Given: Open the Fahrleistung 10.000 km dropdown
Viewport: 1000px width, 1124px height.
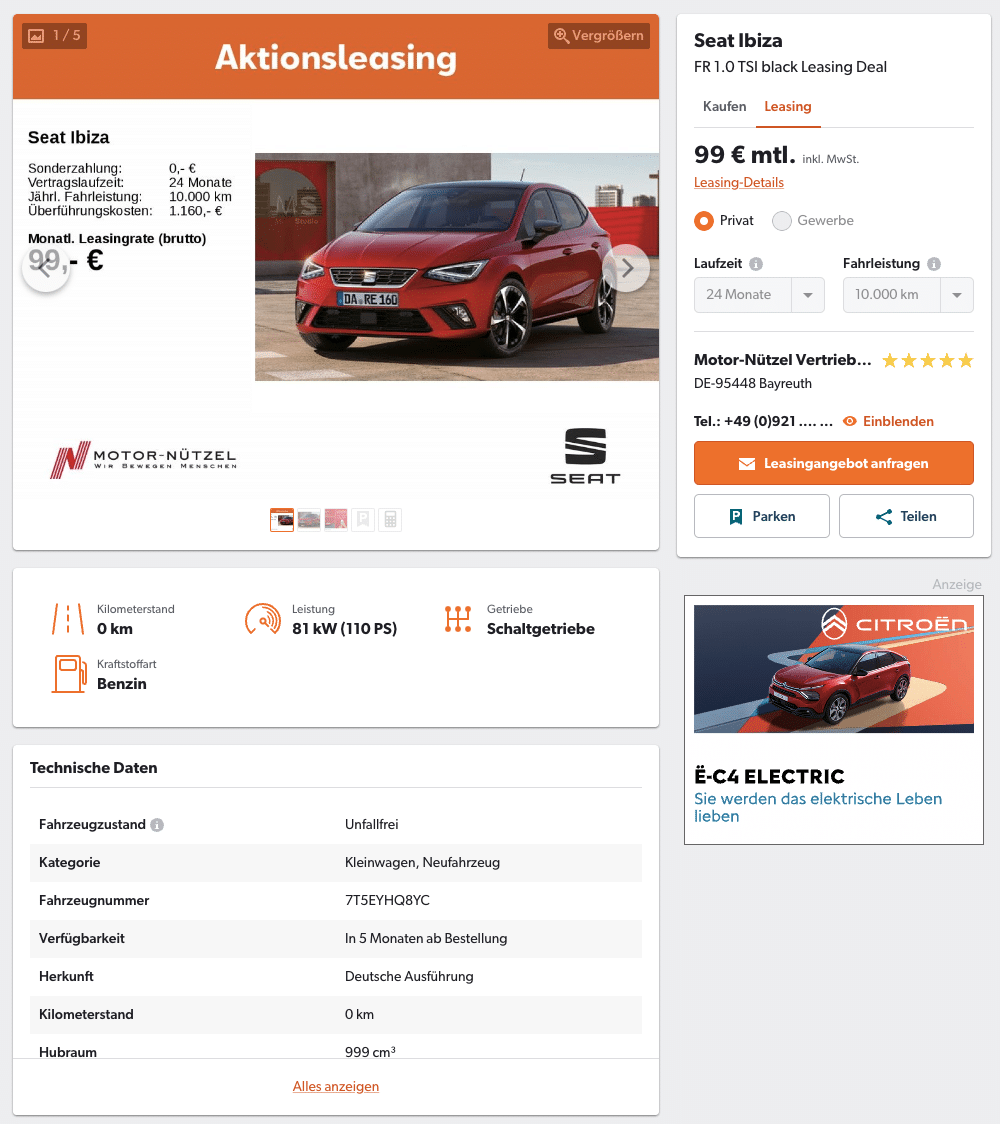Looking at the screenshot, I should pos(908,295).
